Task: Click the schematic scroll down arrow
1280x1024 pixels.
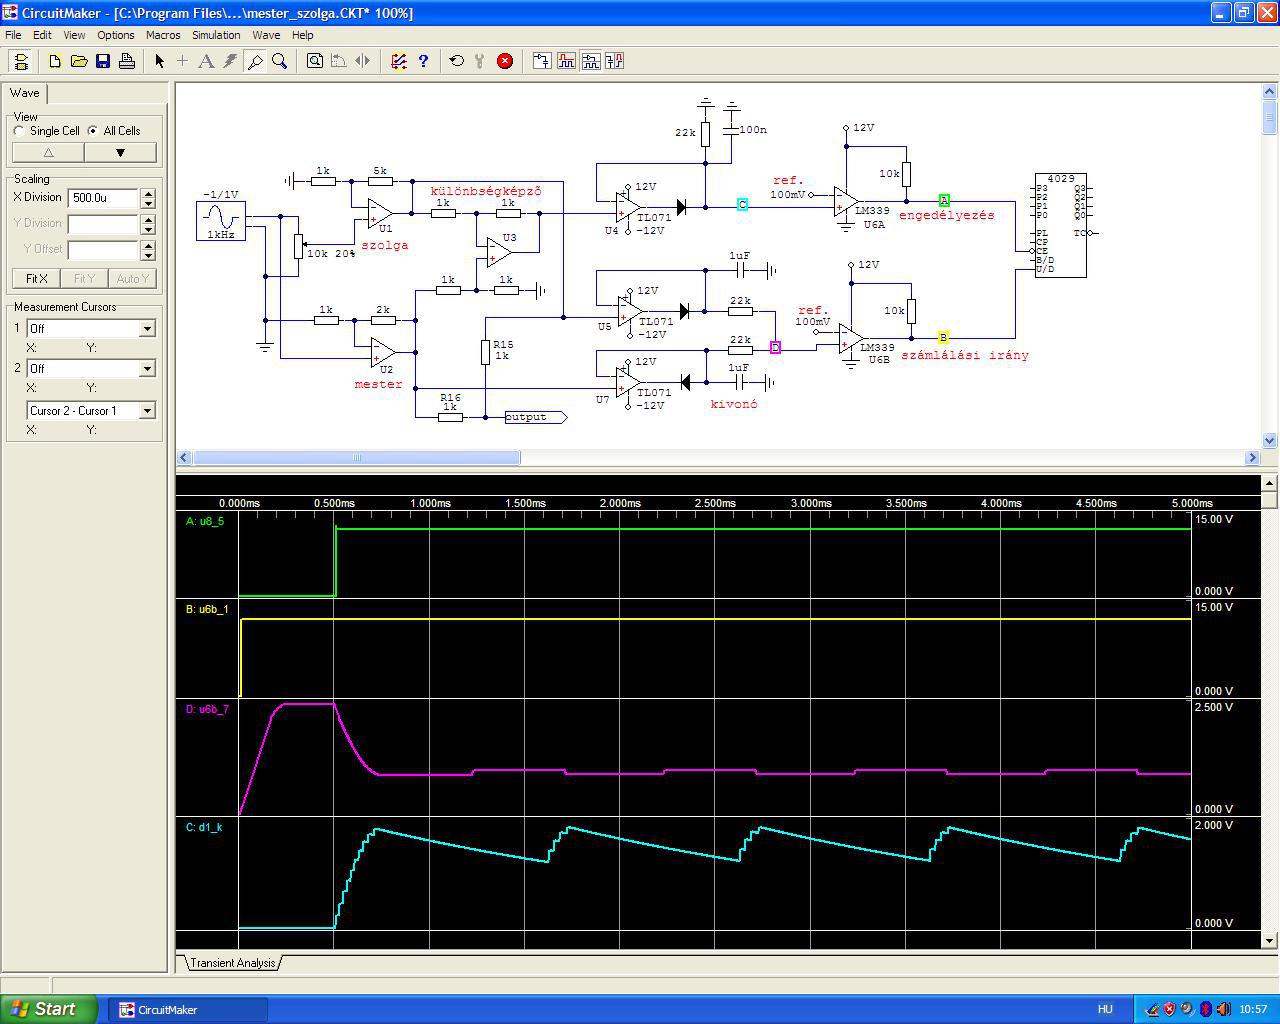Action: pyautogui.click(x=1269, y=440)
